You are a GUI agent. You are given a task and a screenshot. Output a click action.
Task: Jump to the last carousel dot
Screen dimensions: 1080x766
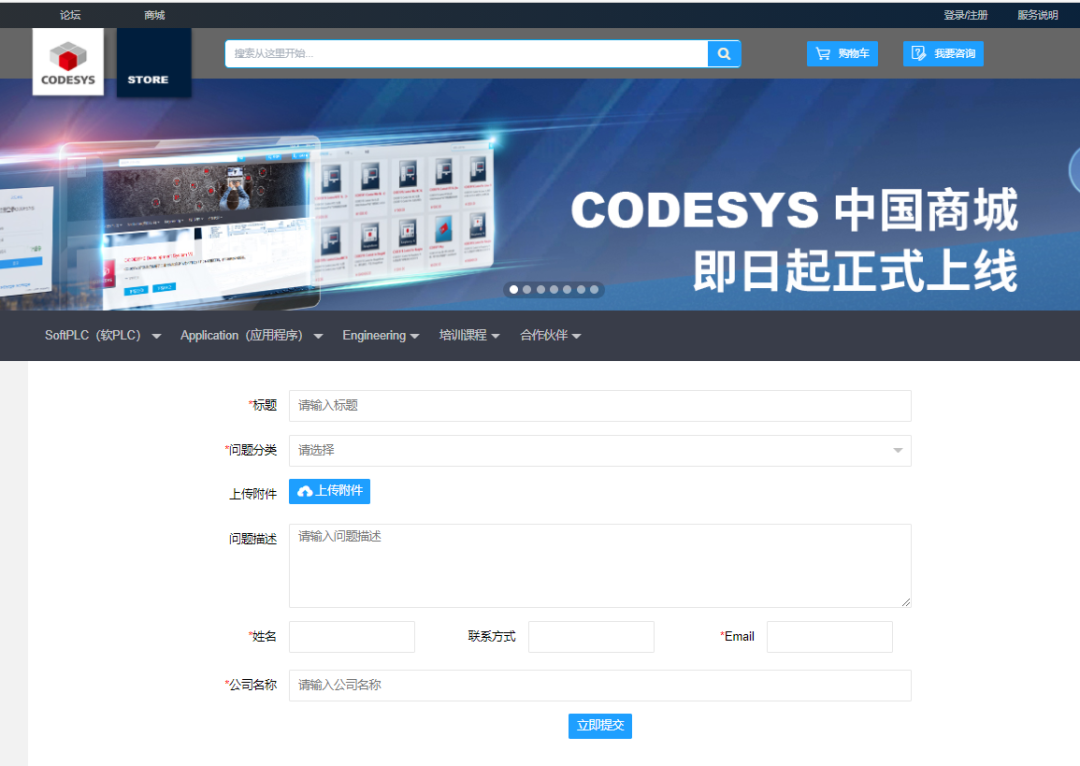tap(594, 290)
